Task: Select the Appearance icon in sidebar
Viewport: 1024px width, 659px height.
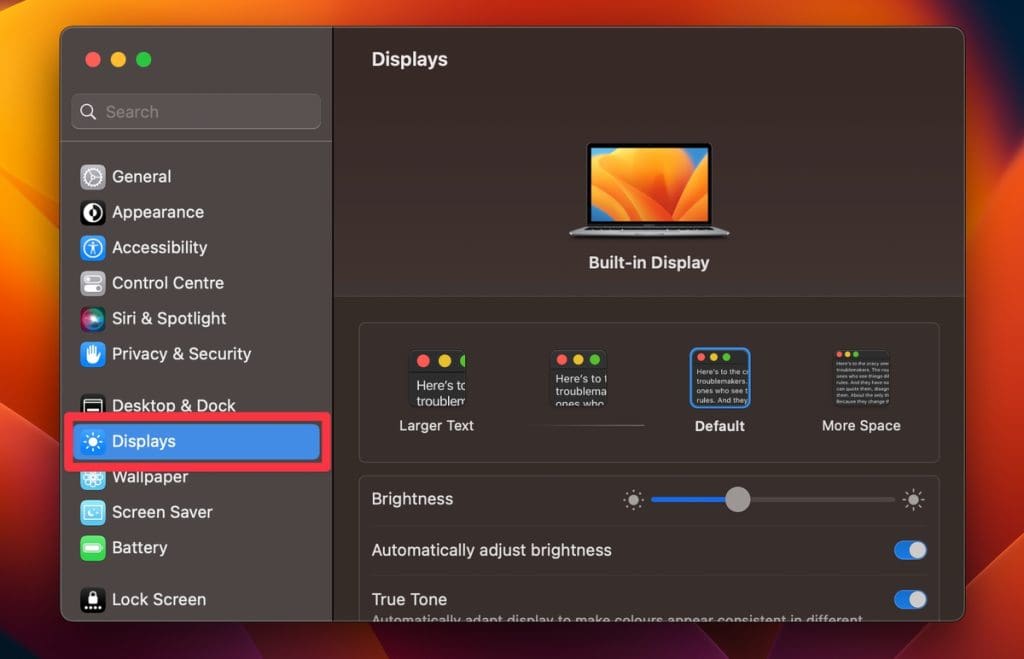Action: tap(93, 212)
